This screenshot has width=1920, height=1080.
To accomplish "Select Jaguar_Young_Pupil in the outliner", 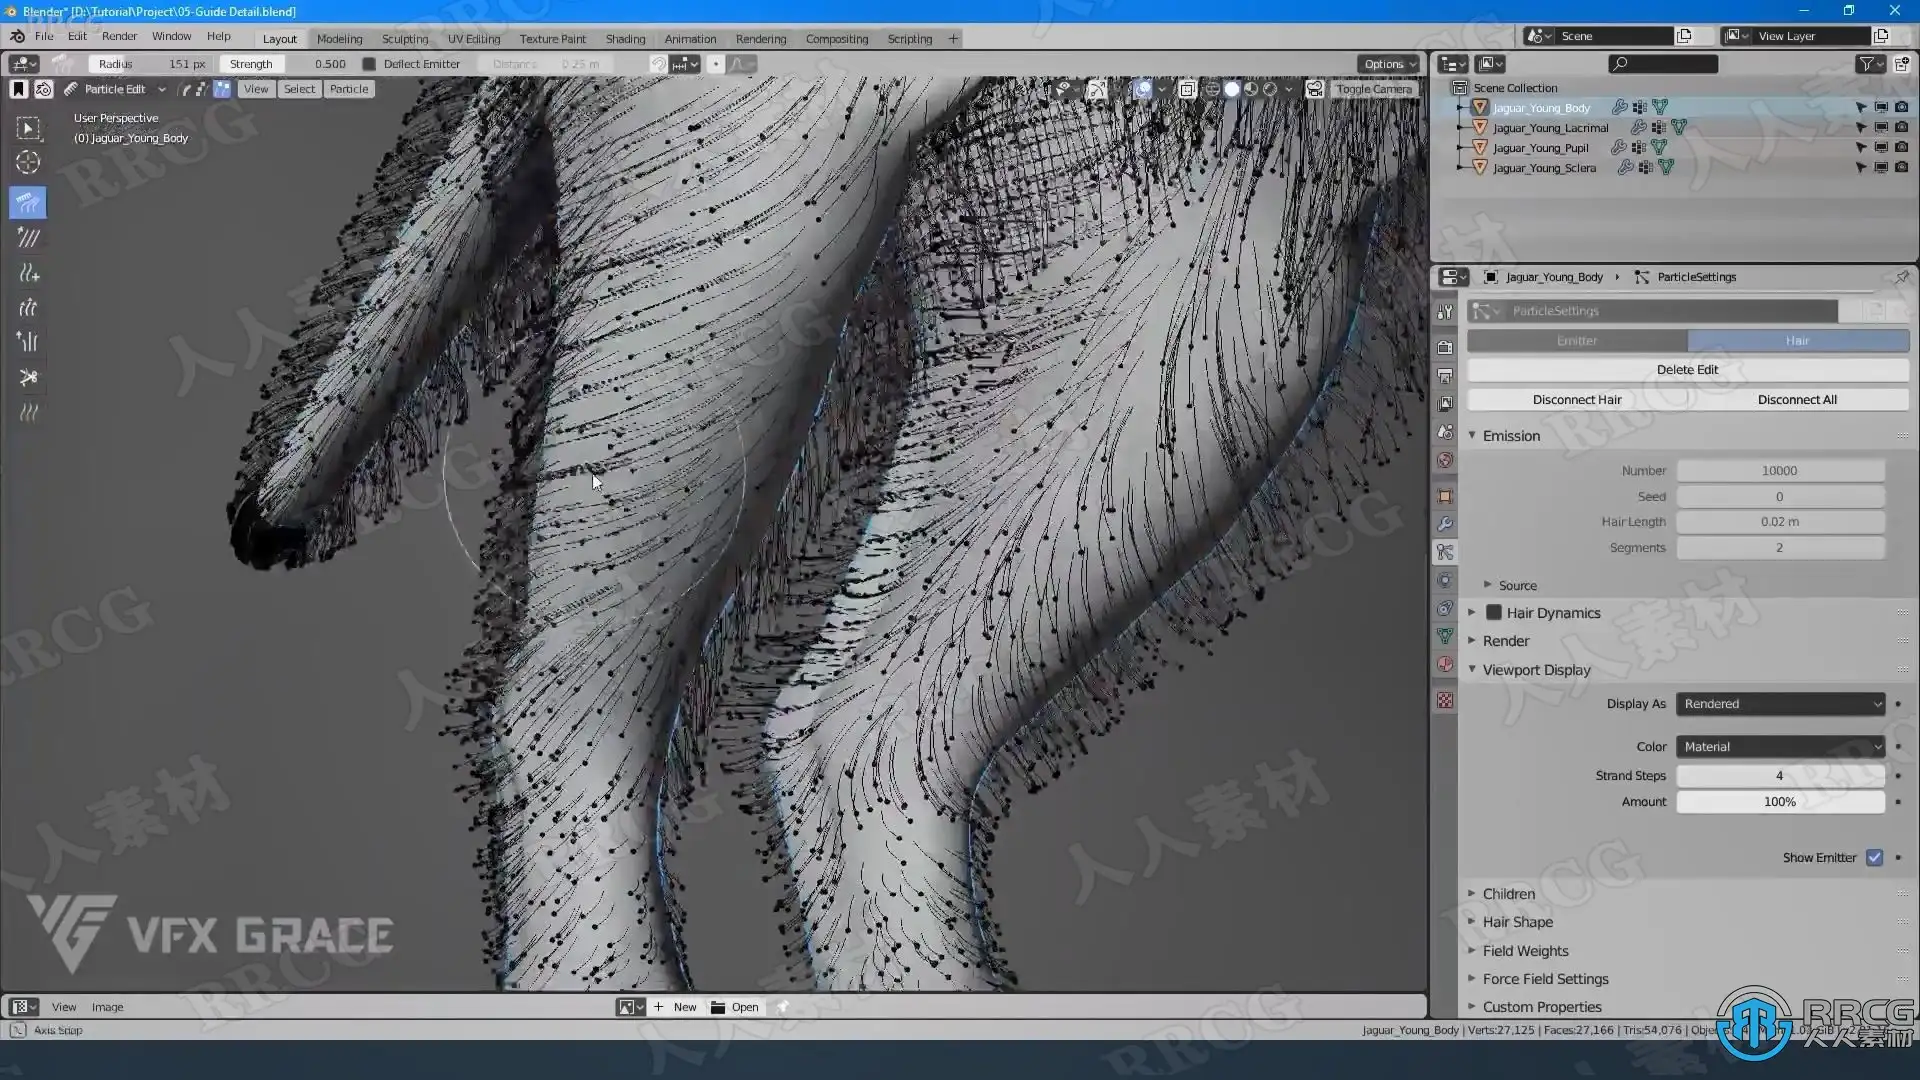I will pos(1540,148).
